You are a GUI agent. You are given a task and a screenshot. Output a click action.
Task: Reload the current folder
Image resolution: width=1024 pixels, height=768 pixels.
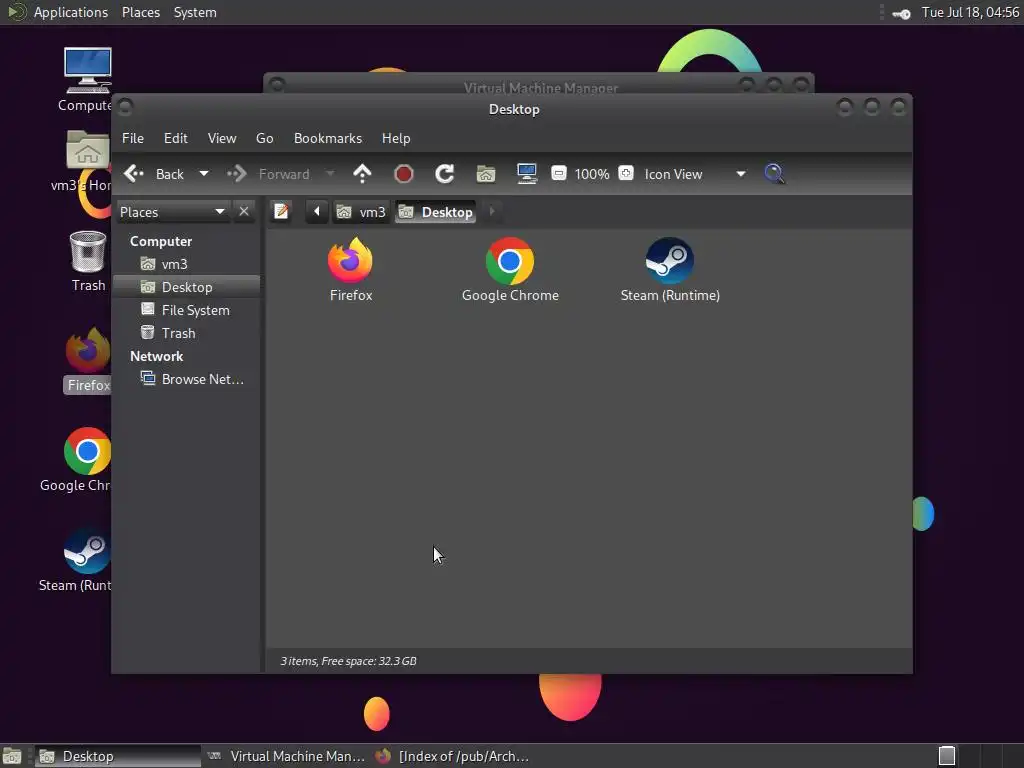[x=445, y=174]
